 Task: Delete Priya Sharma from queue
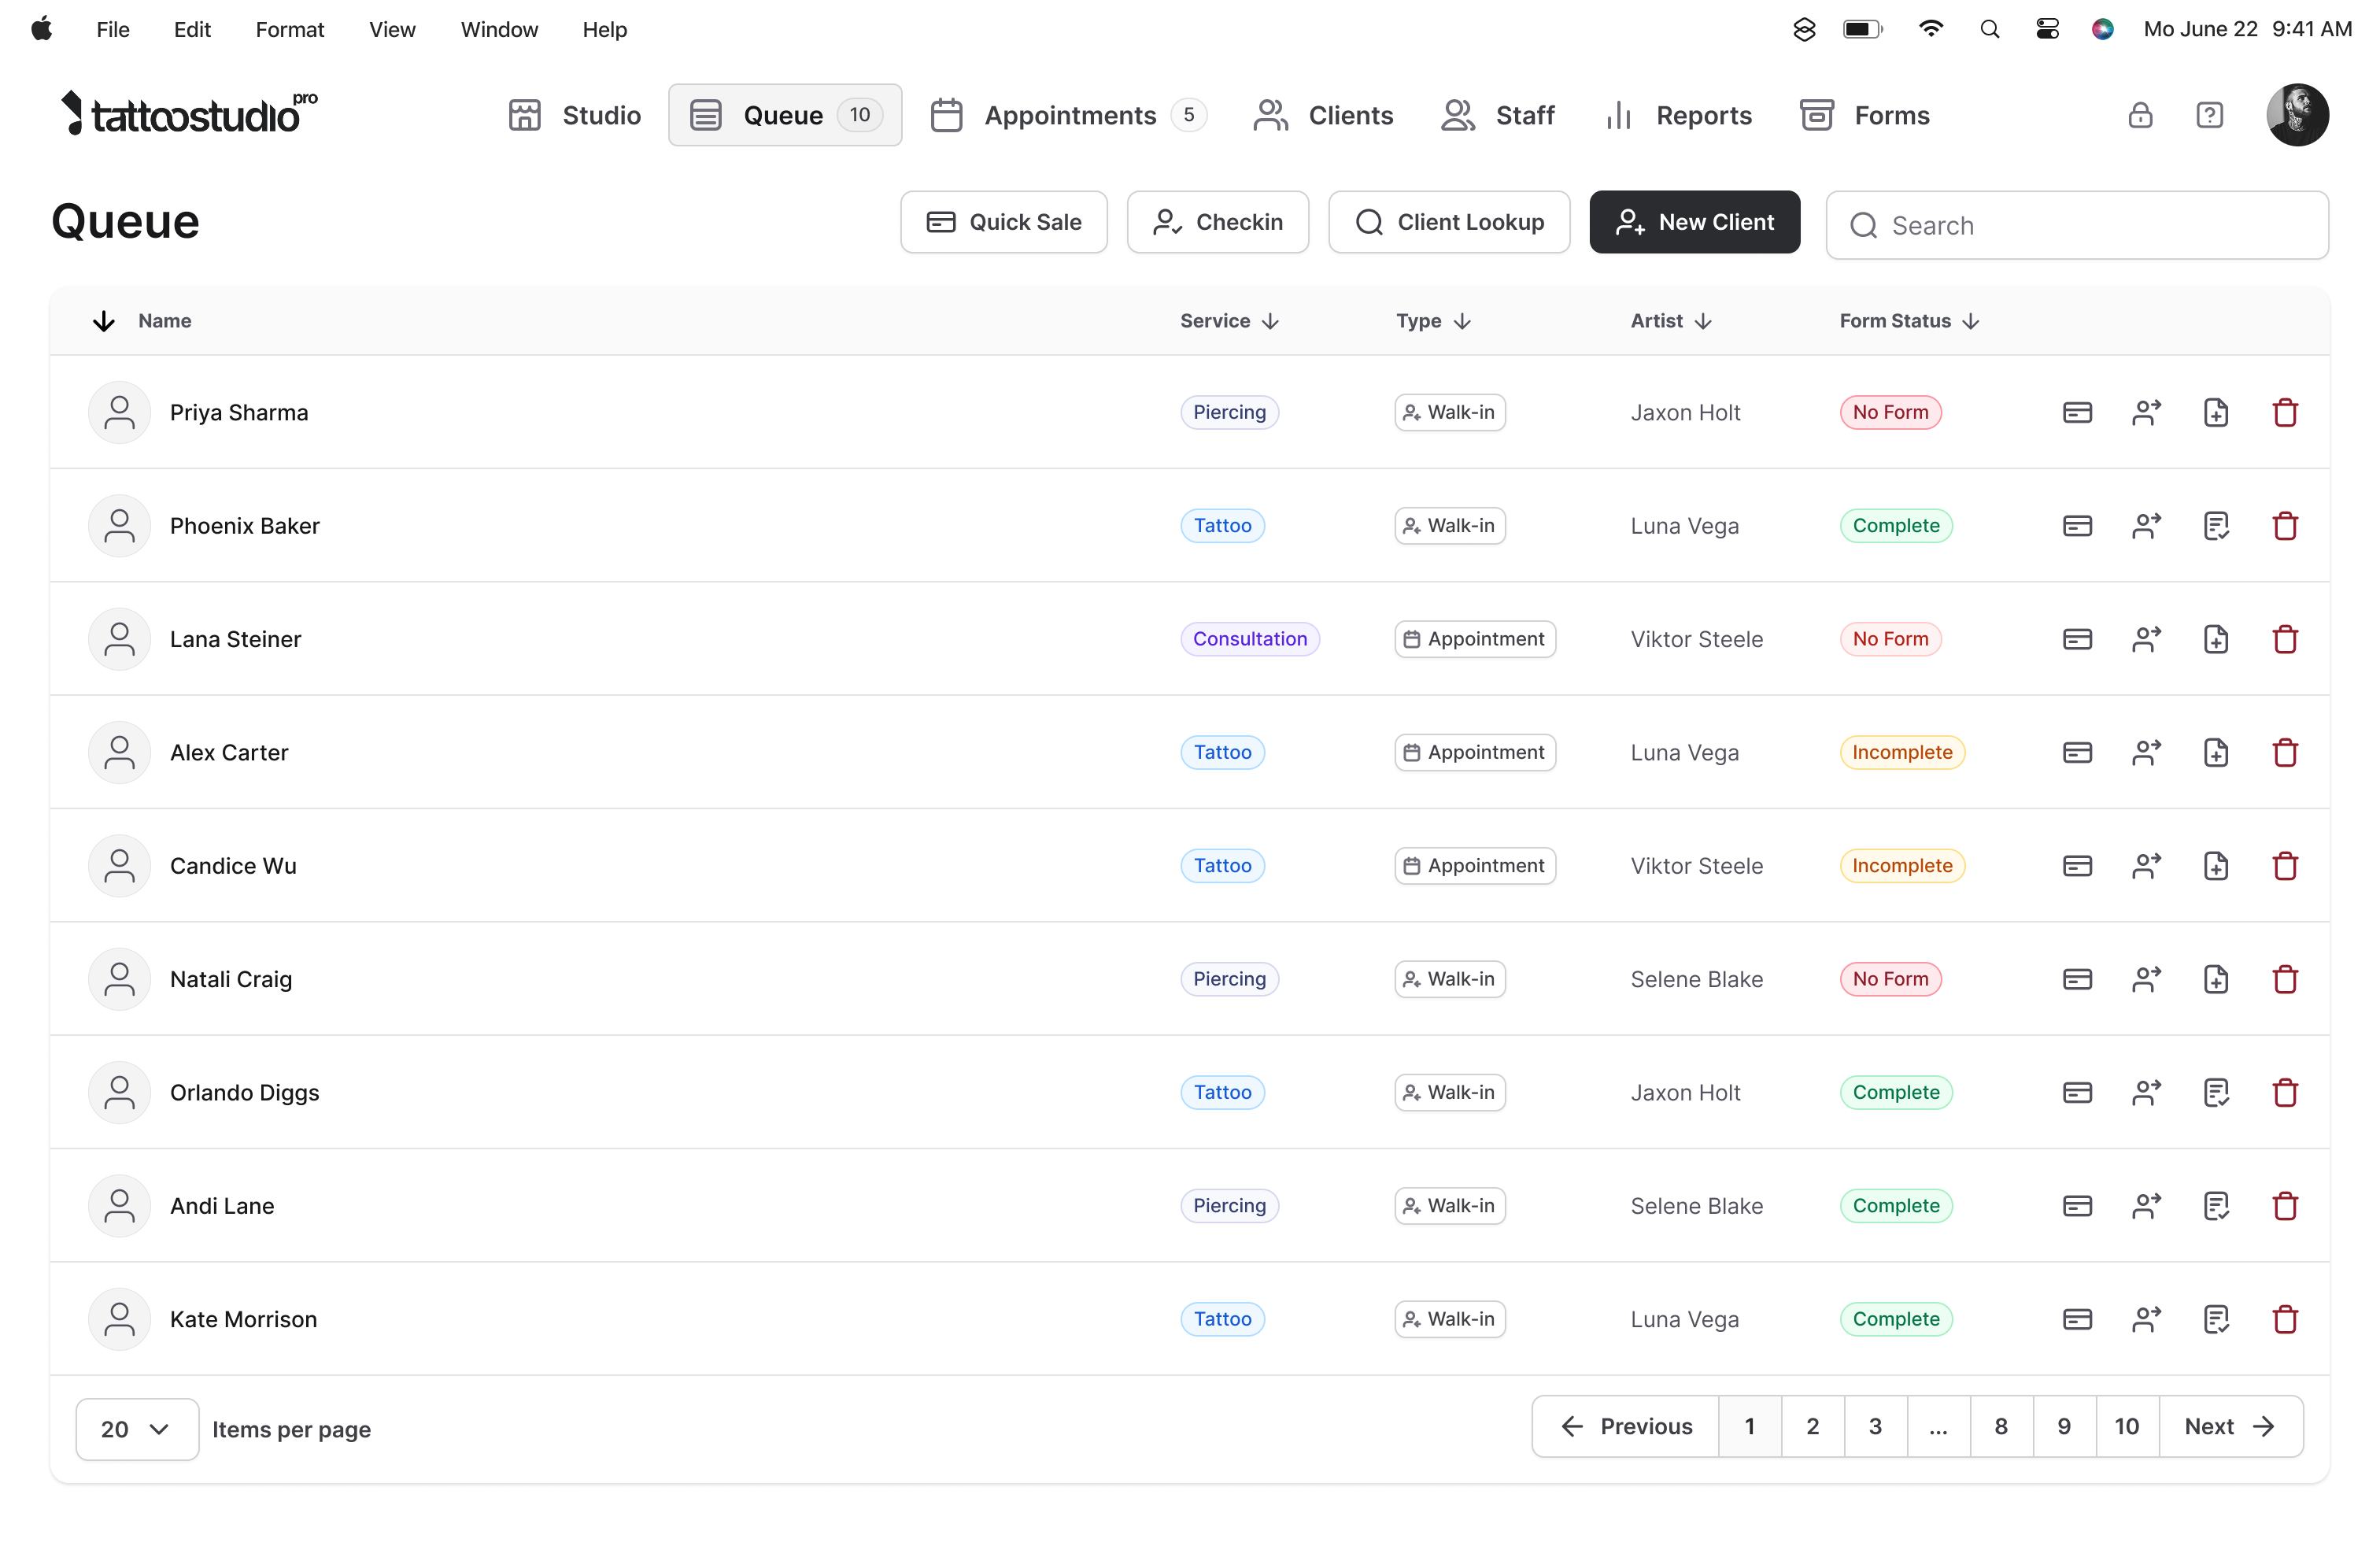point(2285,412)
